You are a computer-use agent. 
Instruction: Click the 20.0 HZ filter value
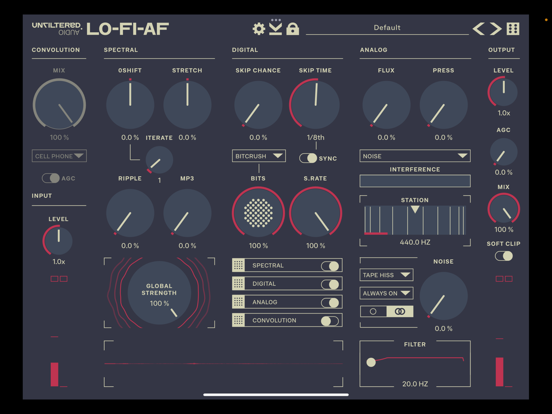tap(415, 384)
